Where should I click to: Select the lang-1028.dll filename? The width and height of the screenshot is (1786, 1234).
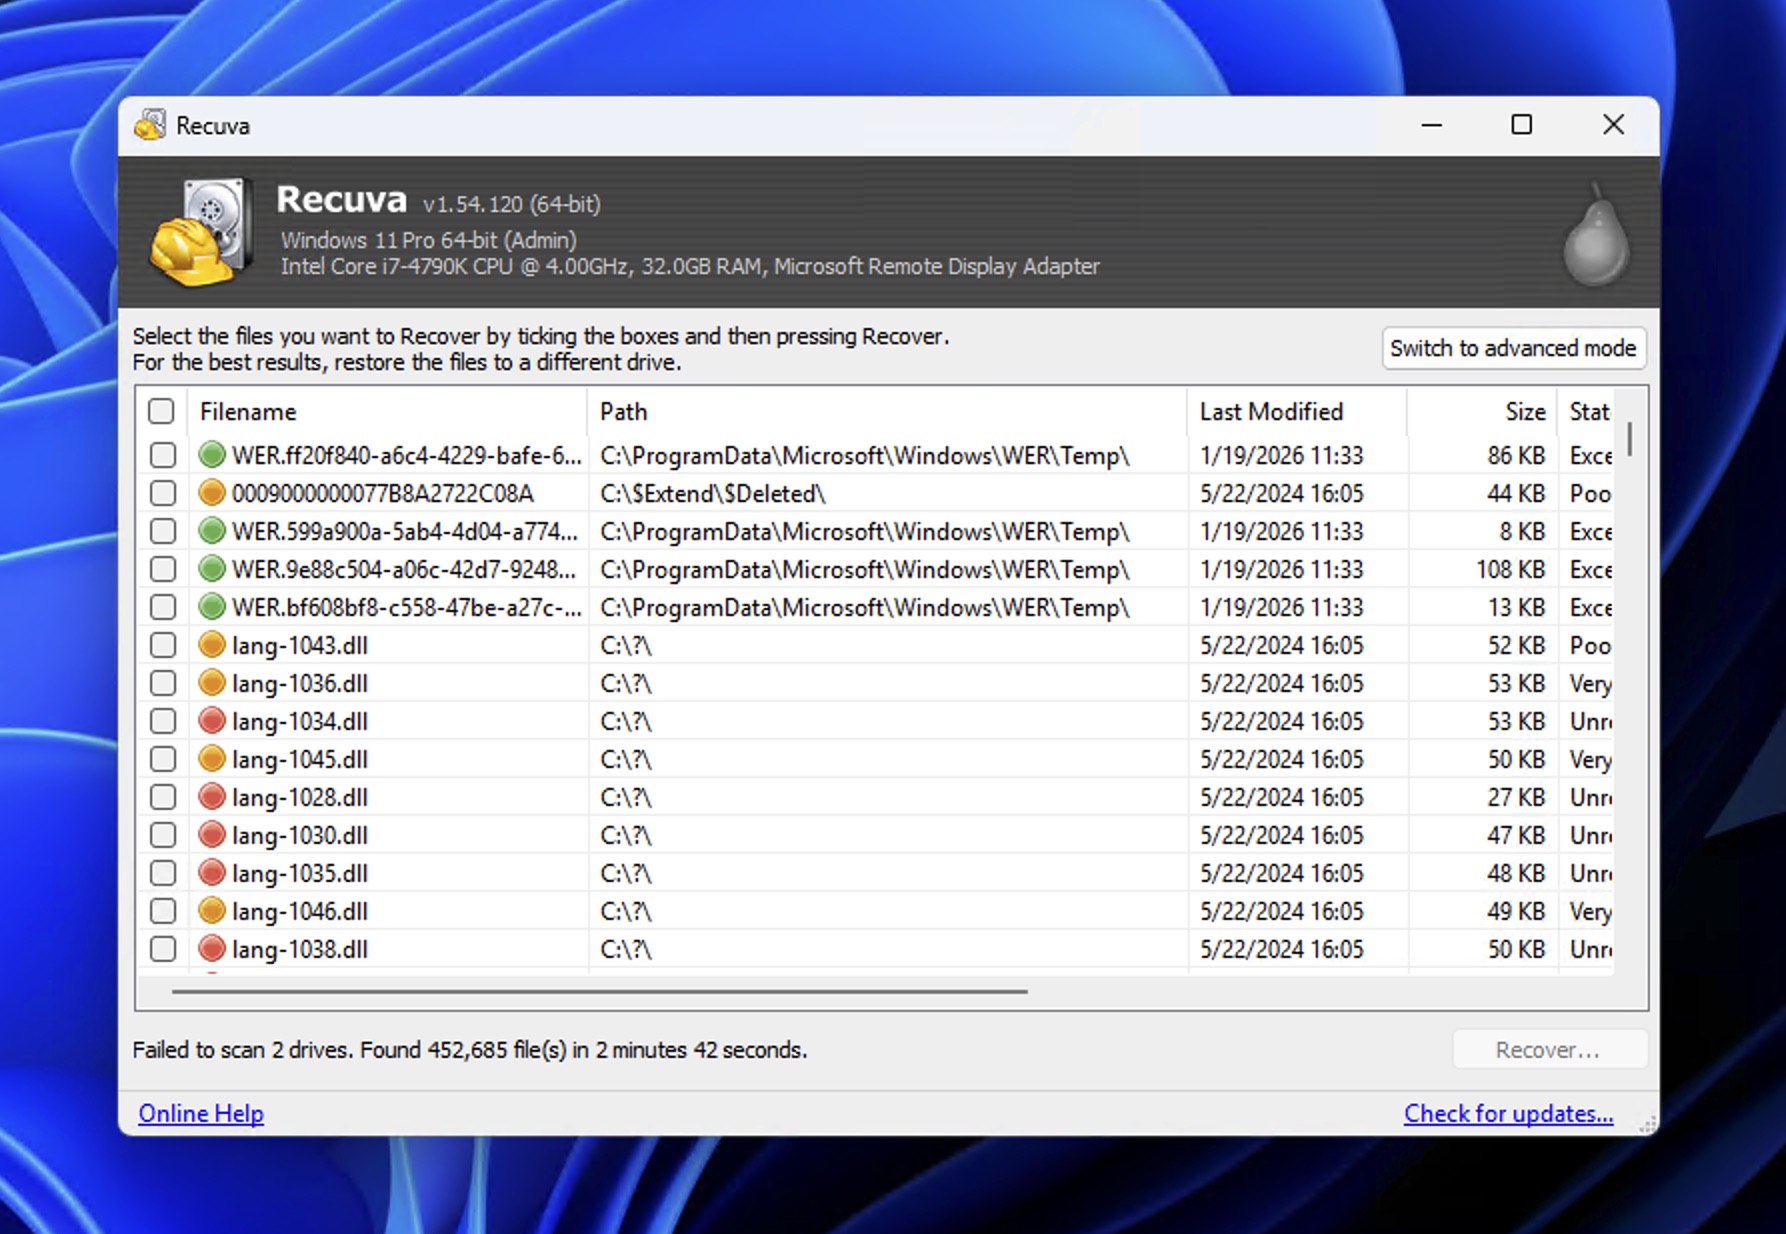300,797
